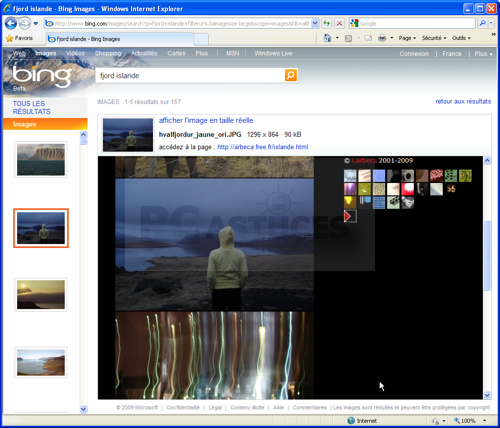Select the brown hills fjord thumbnail

point(41,362)
